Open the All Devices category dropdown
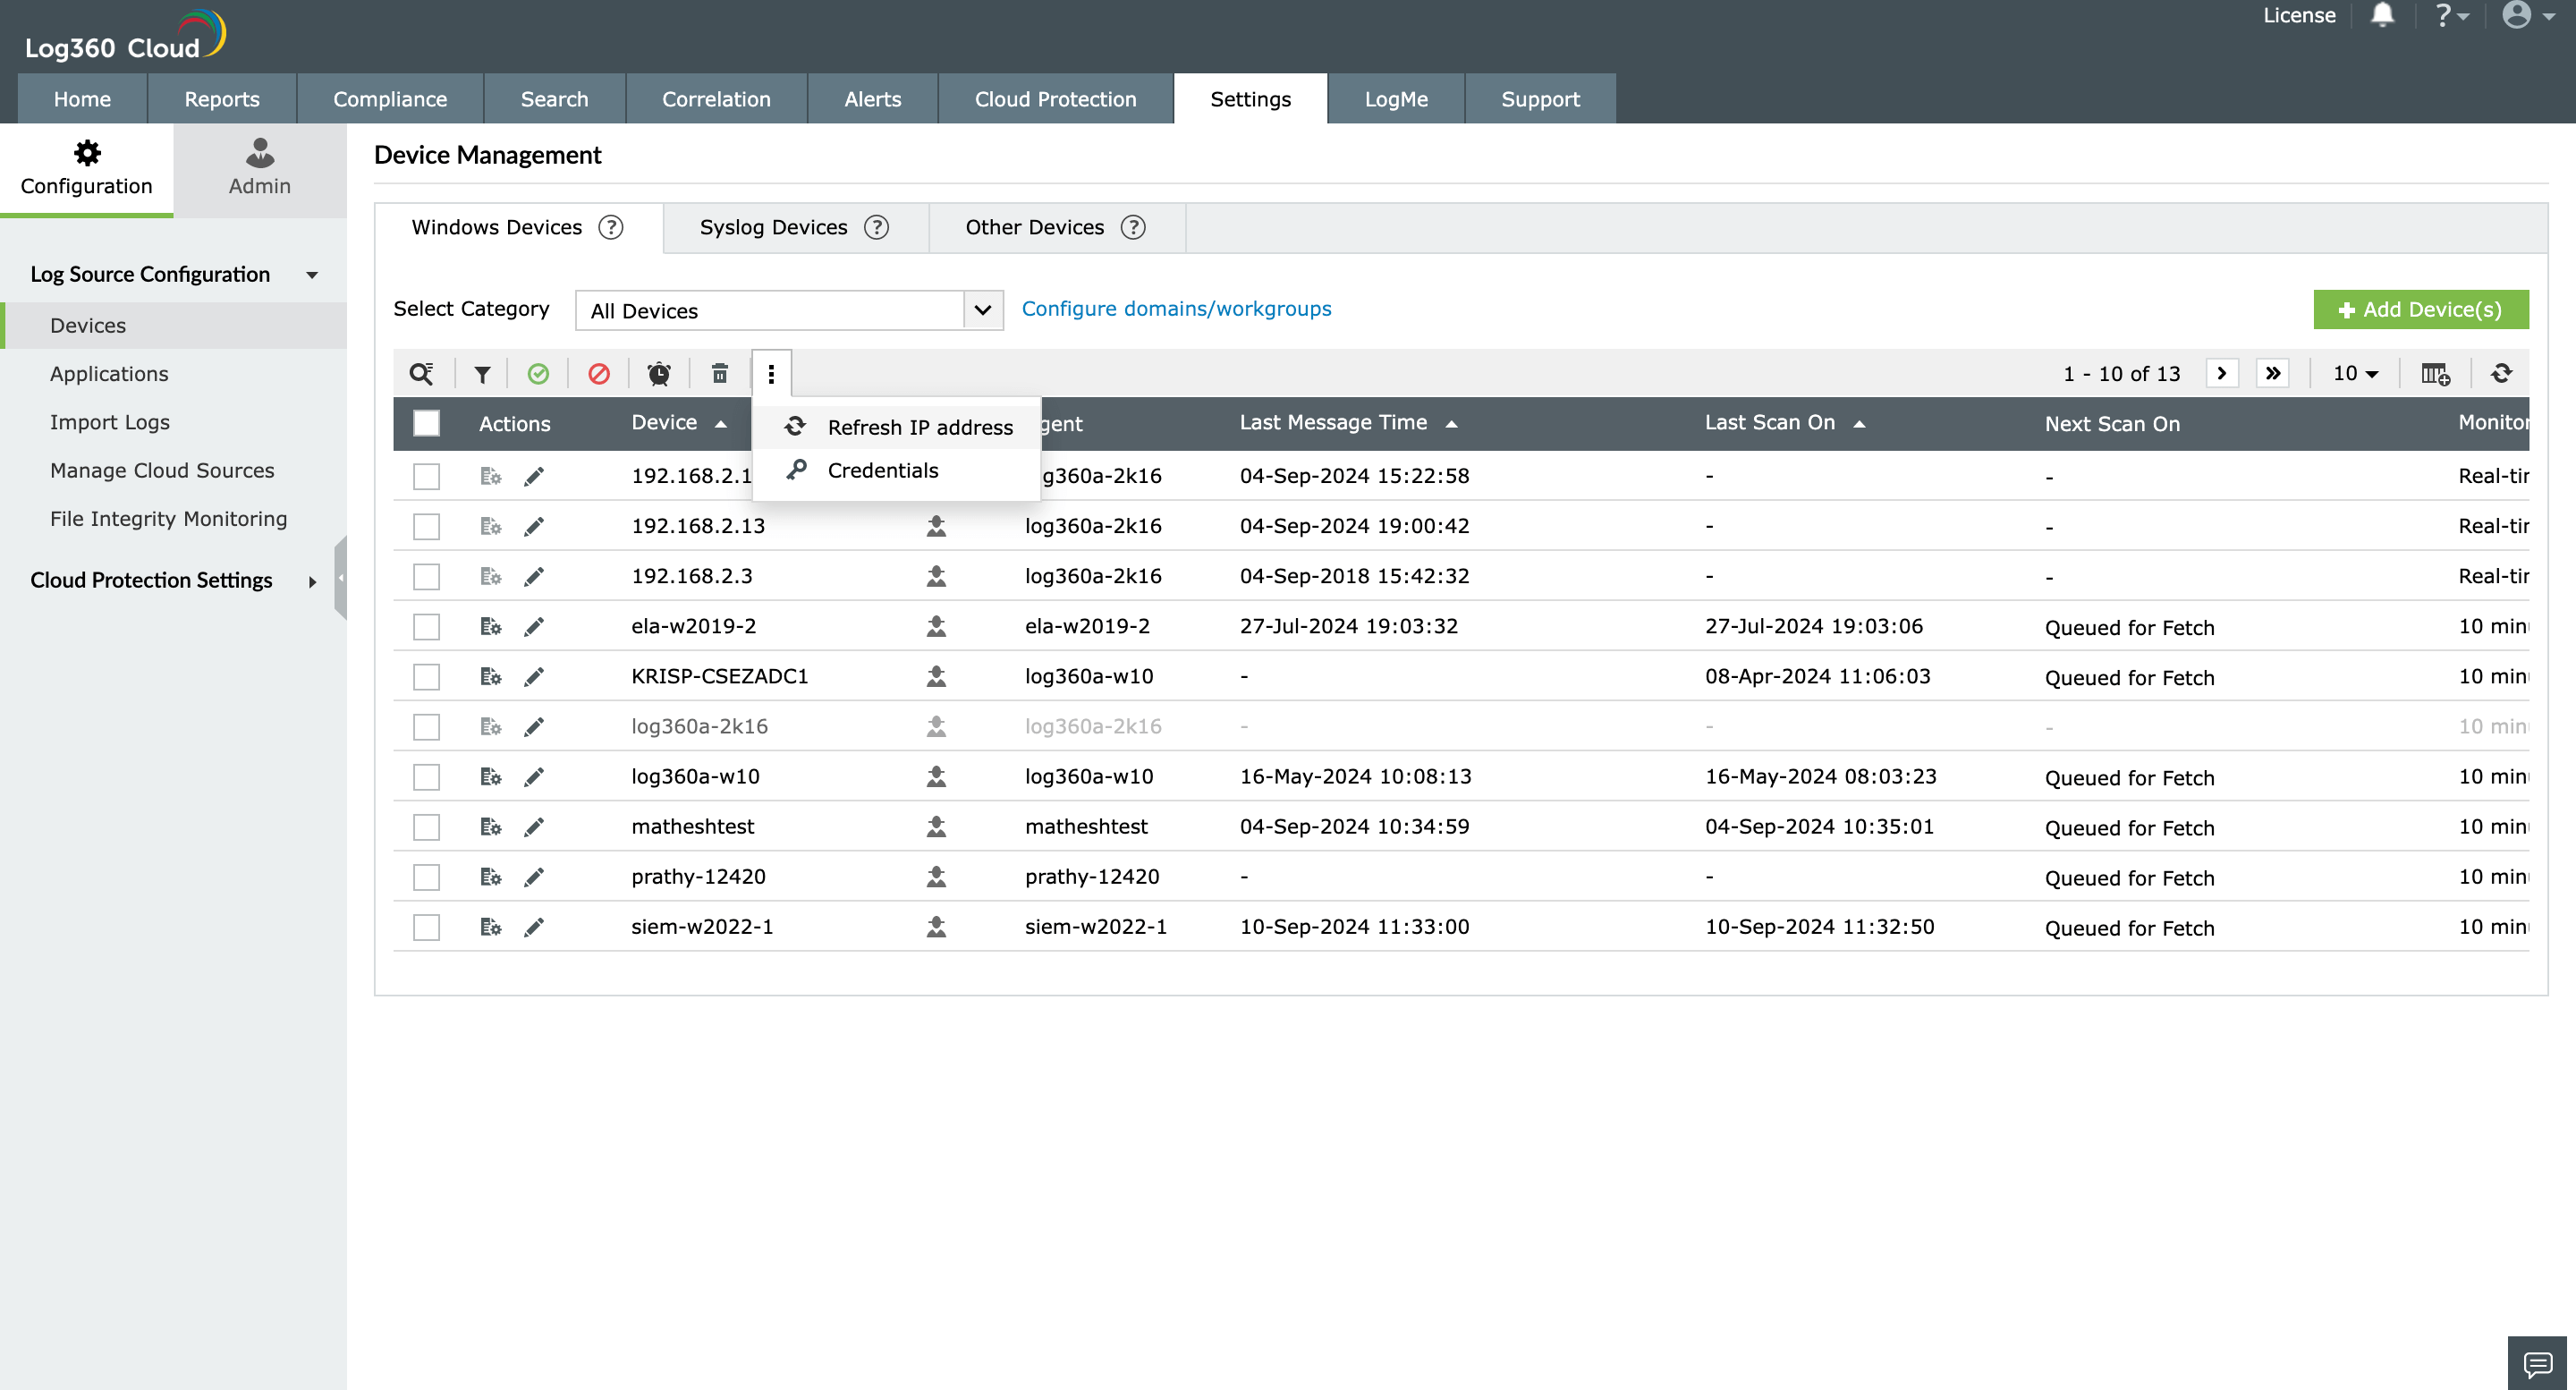This screenshot has width=2576, height=1390. pos(788,310)
